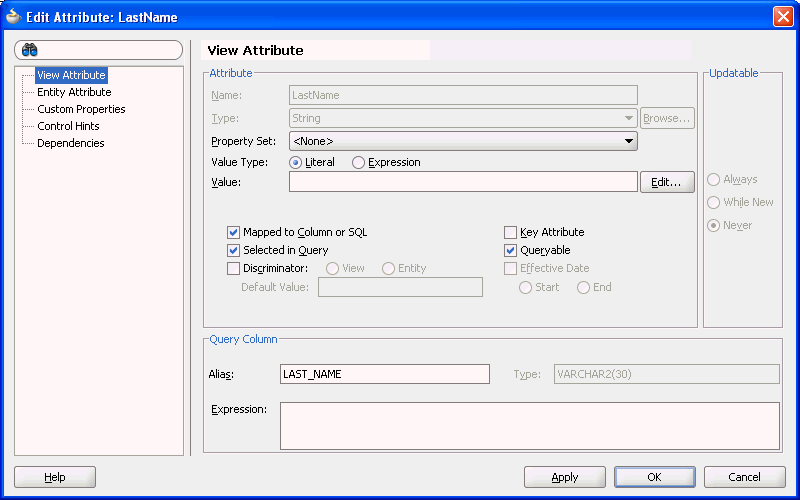Select View Attribute in the tree
Viewport: 800px width, 500px height.
pos(71,75)
